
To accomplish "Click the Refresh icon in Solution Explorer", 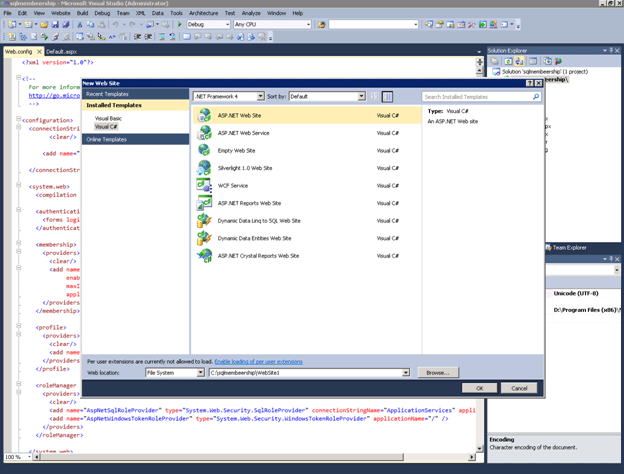I will (508, 61).
